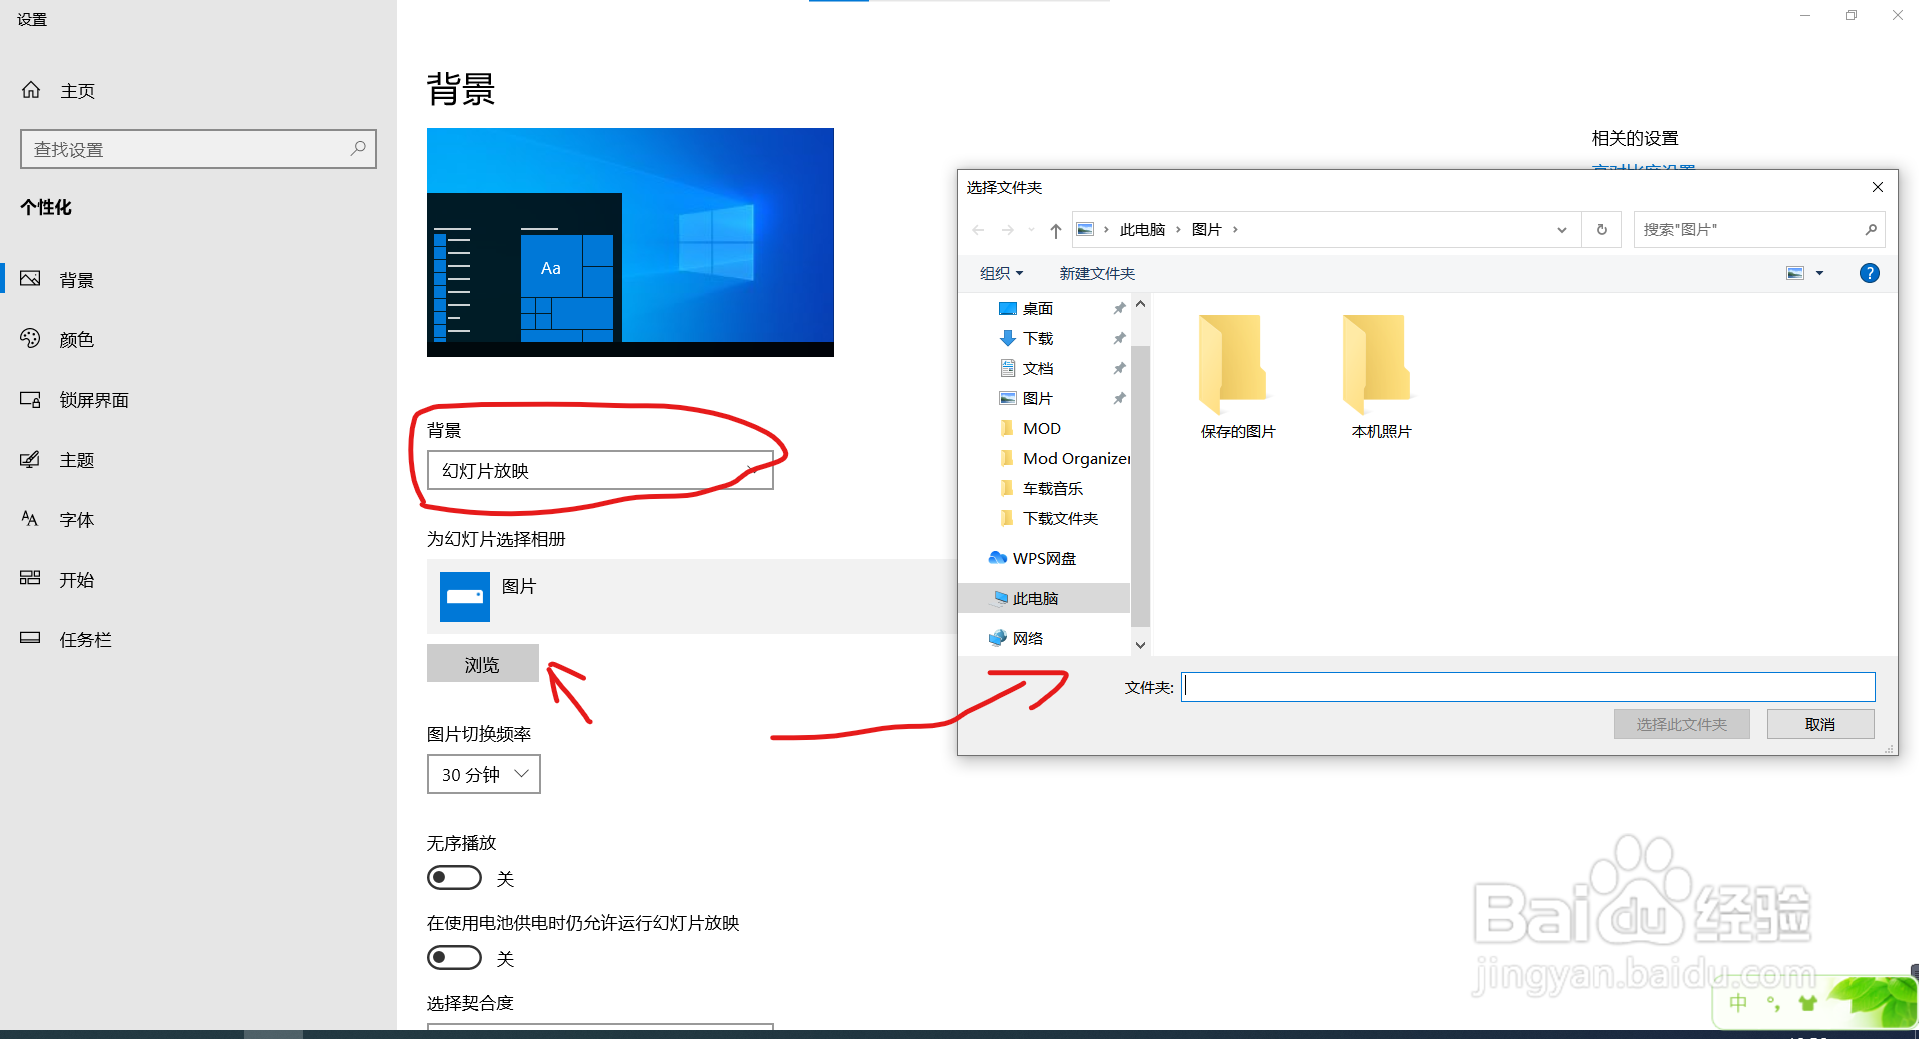Toggle the 无序播放 switch

pos(454,878)
